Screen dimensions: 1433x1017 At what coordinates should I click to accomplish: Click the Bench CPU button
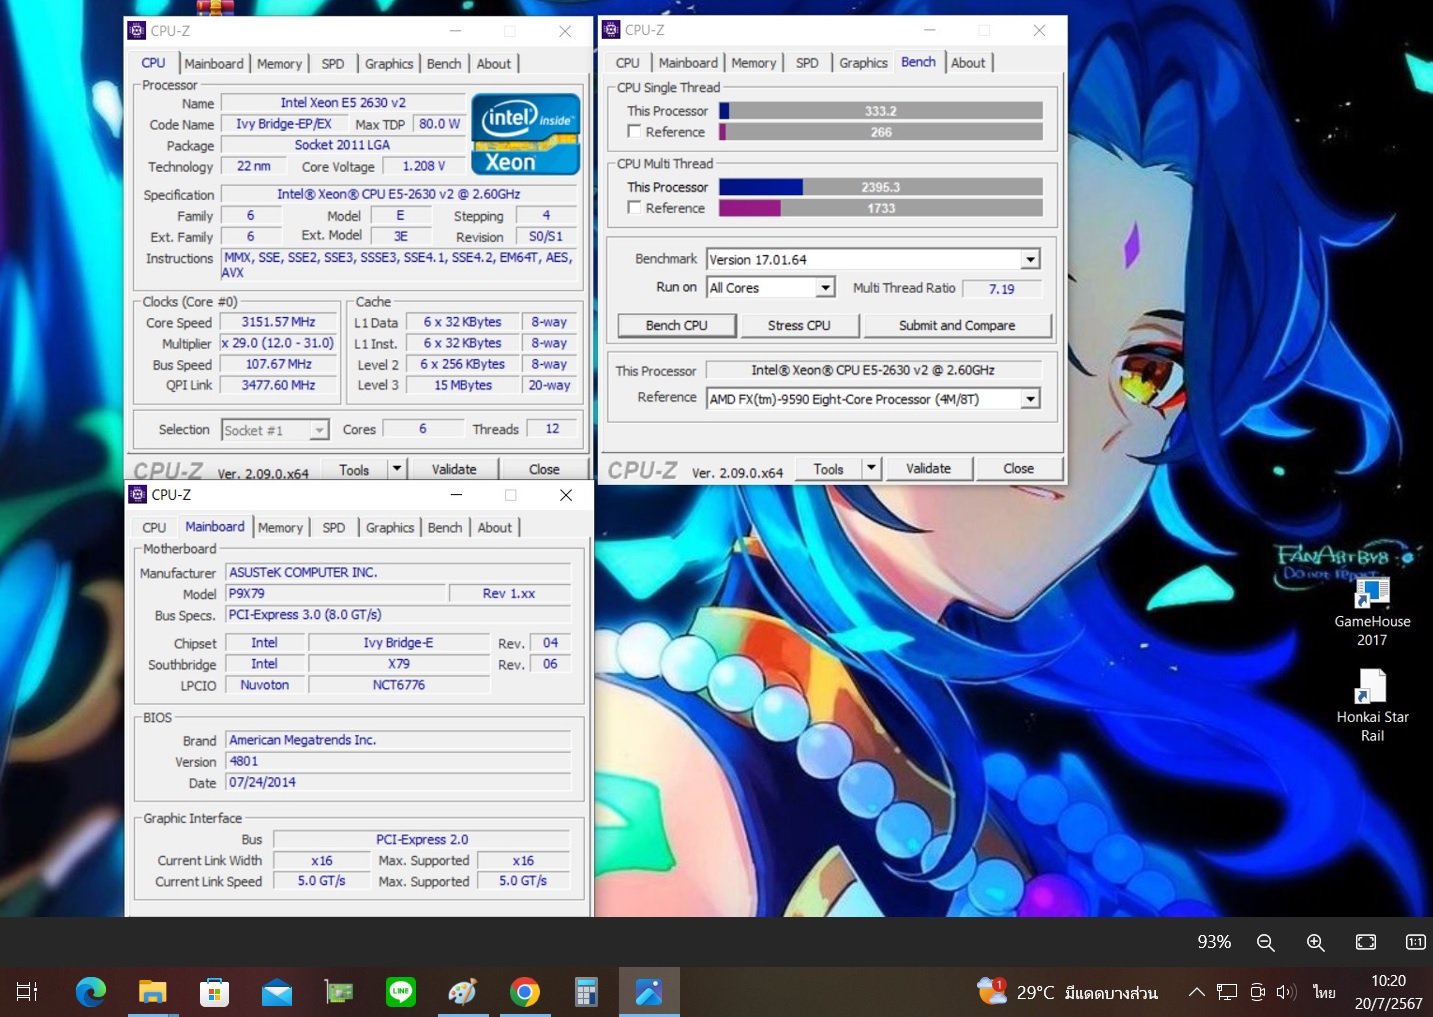click(676, 326)
